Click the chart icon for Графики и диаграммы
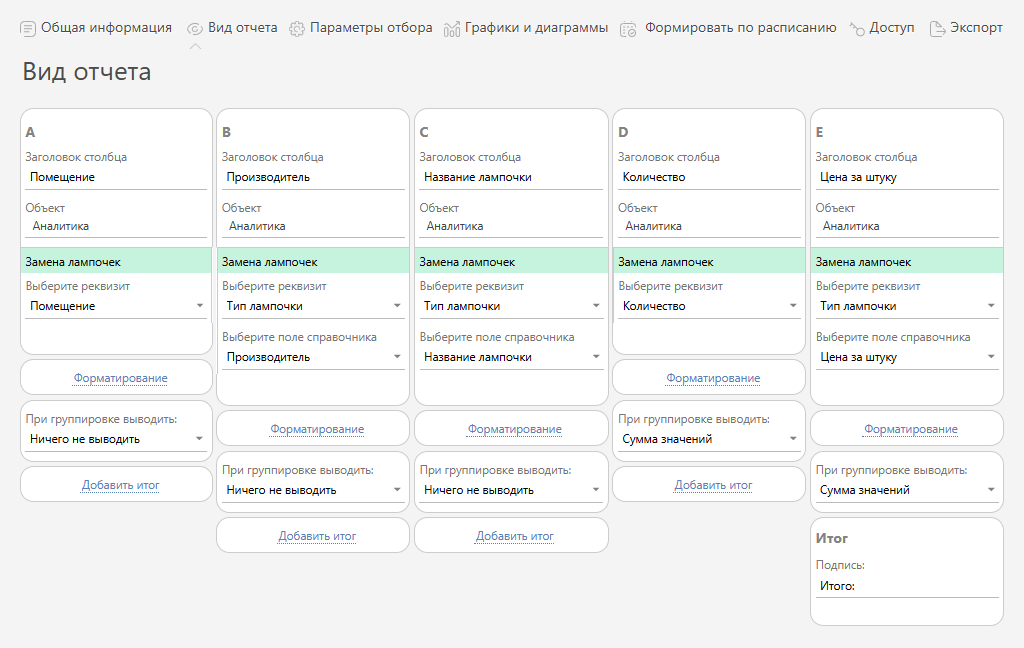 click(x=452, y=29)
